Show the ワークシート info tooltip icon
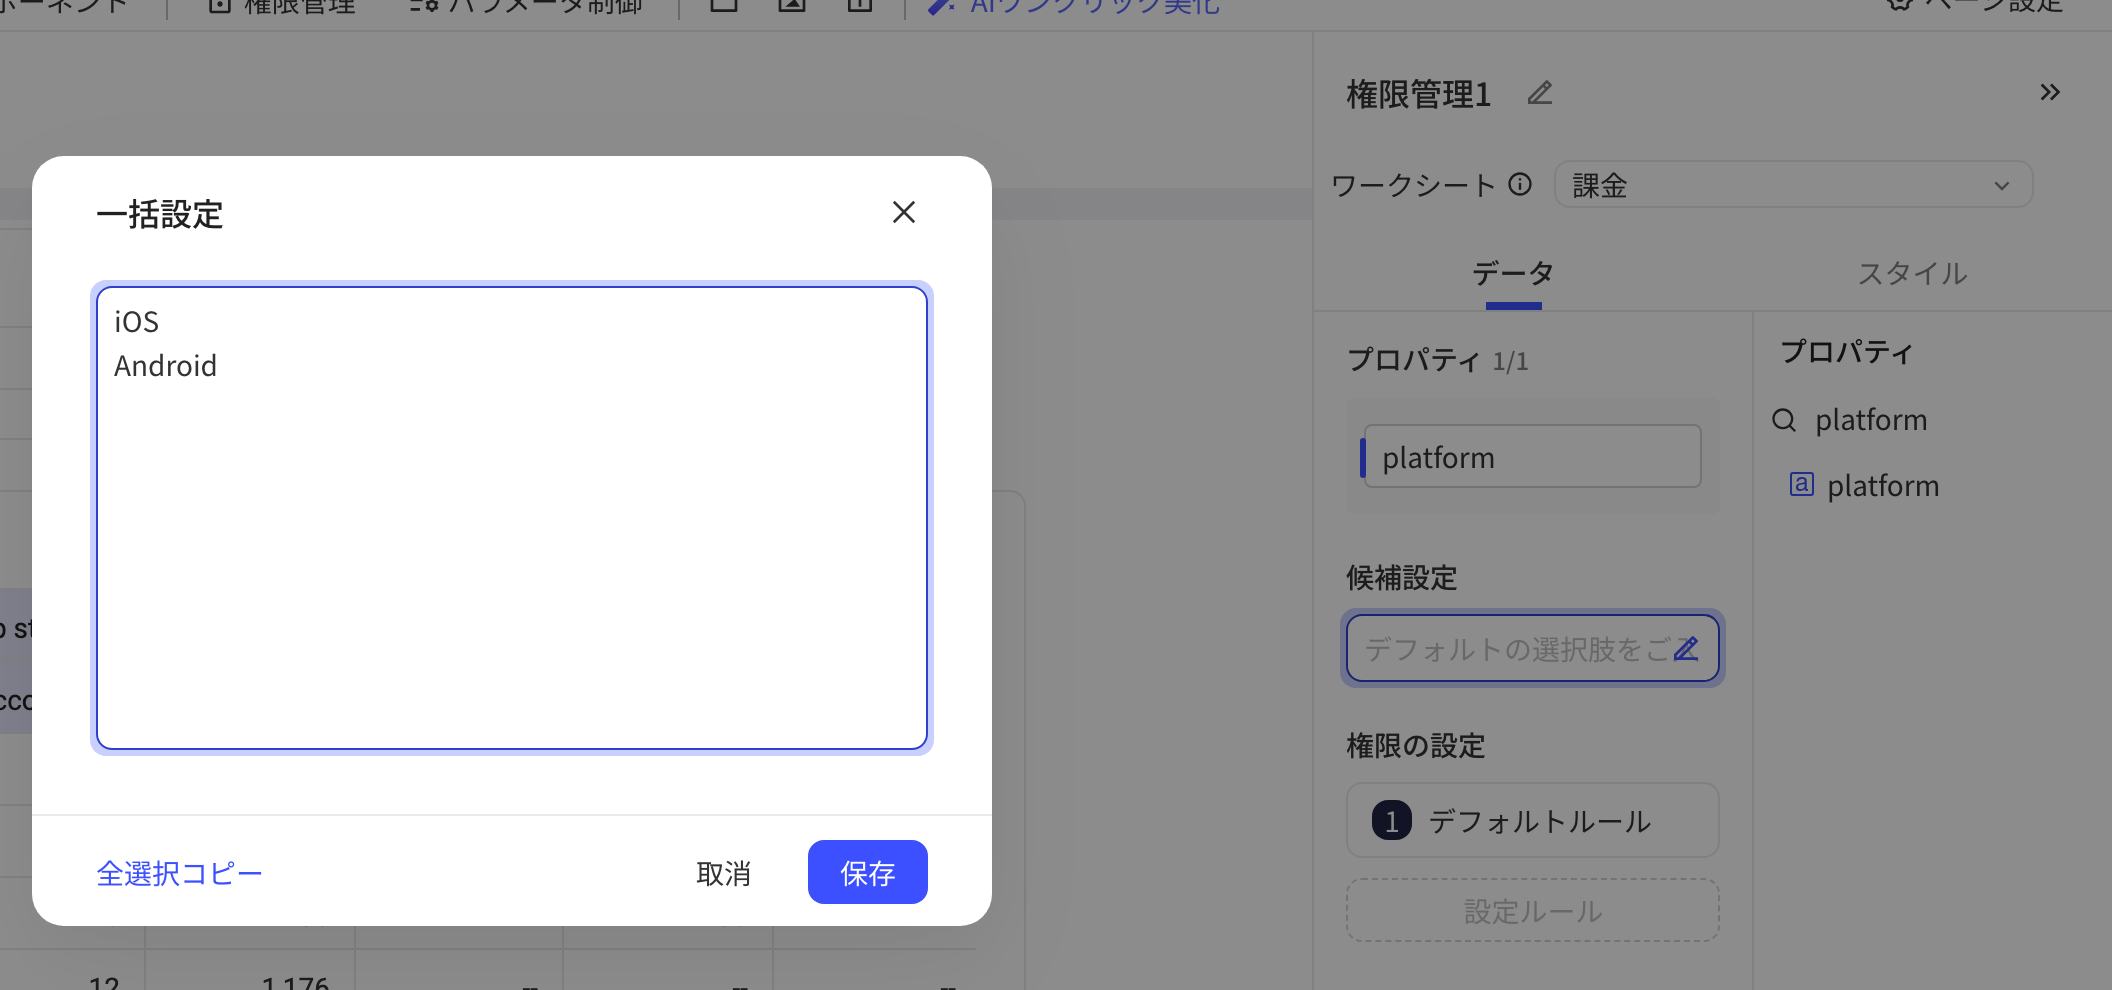 click(x=1520, y=185)
